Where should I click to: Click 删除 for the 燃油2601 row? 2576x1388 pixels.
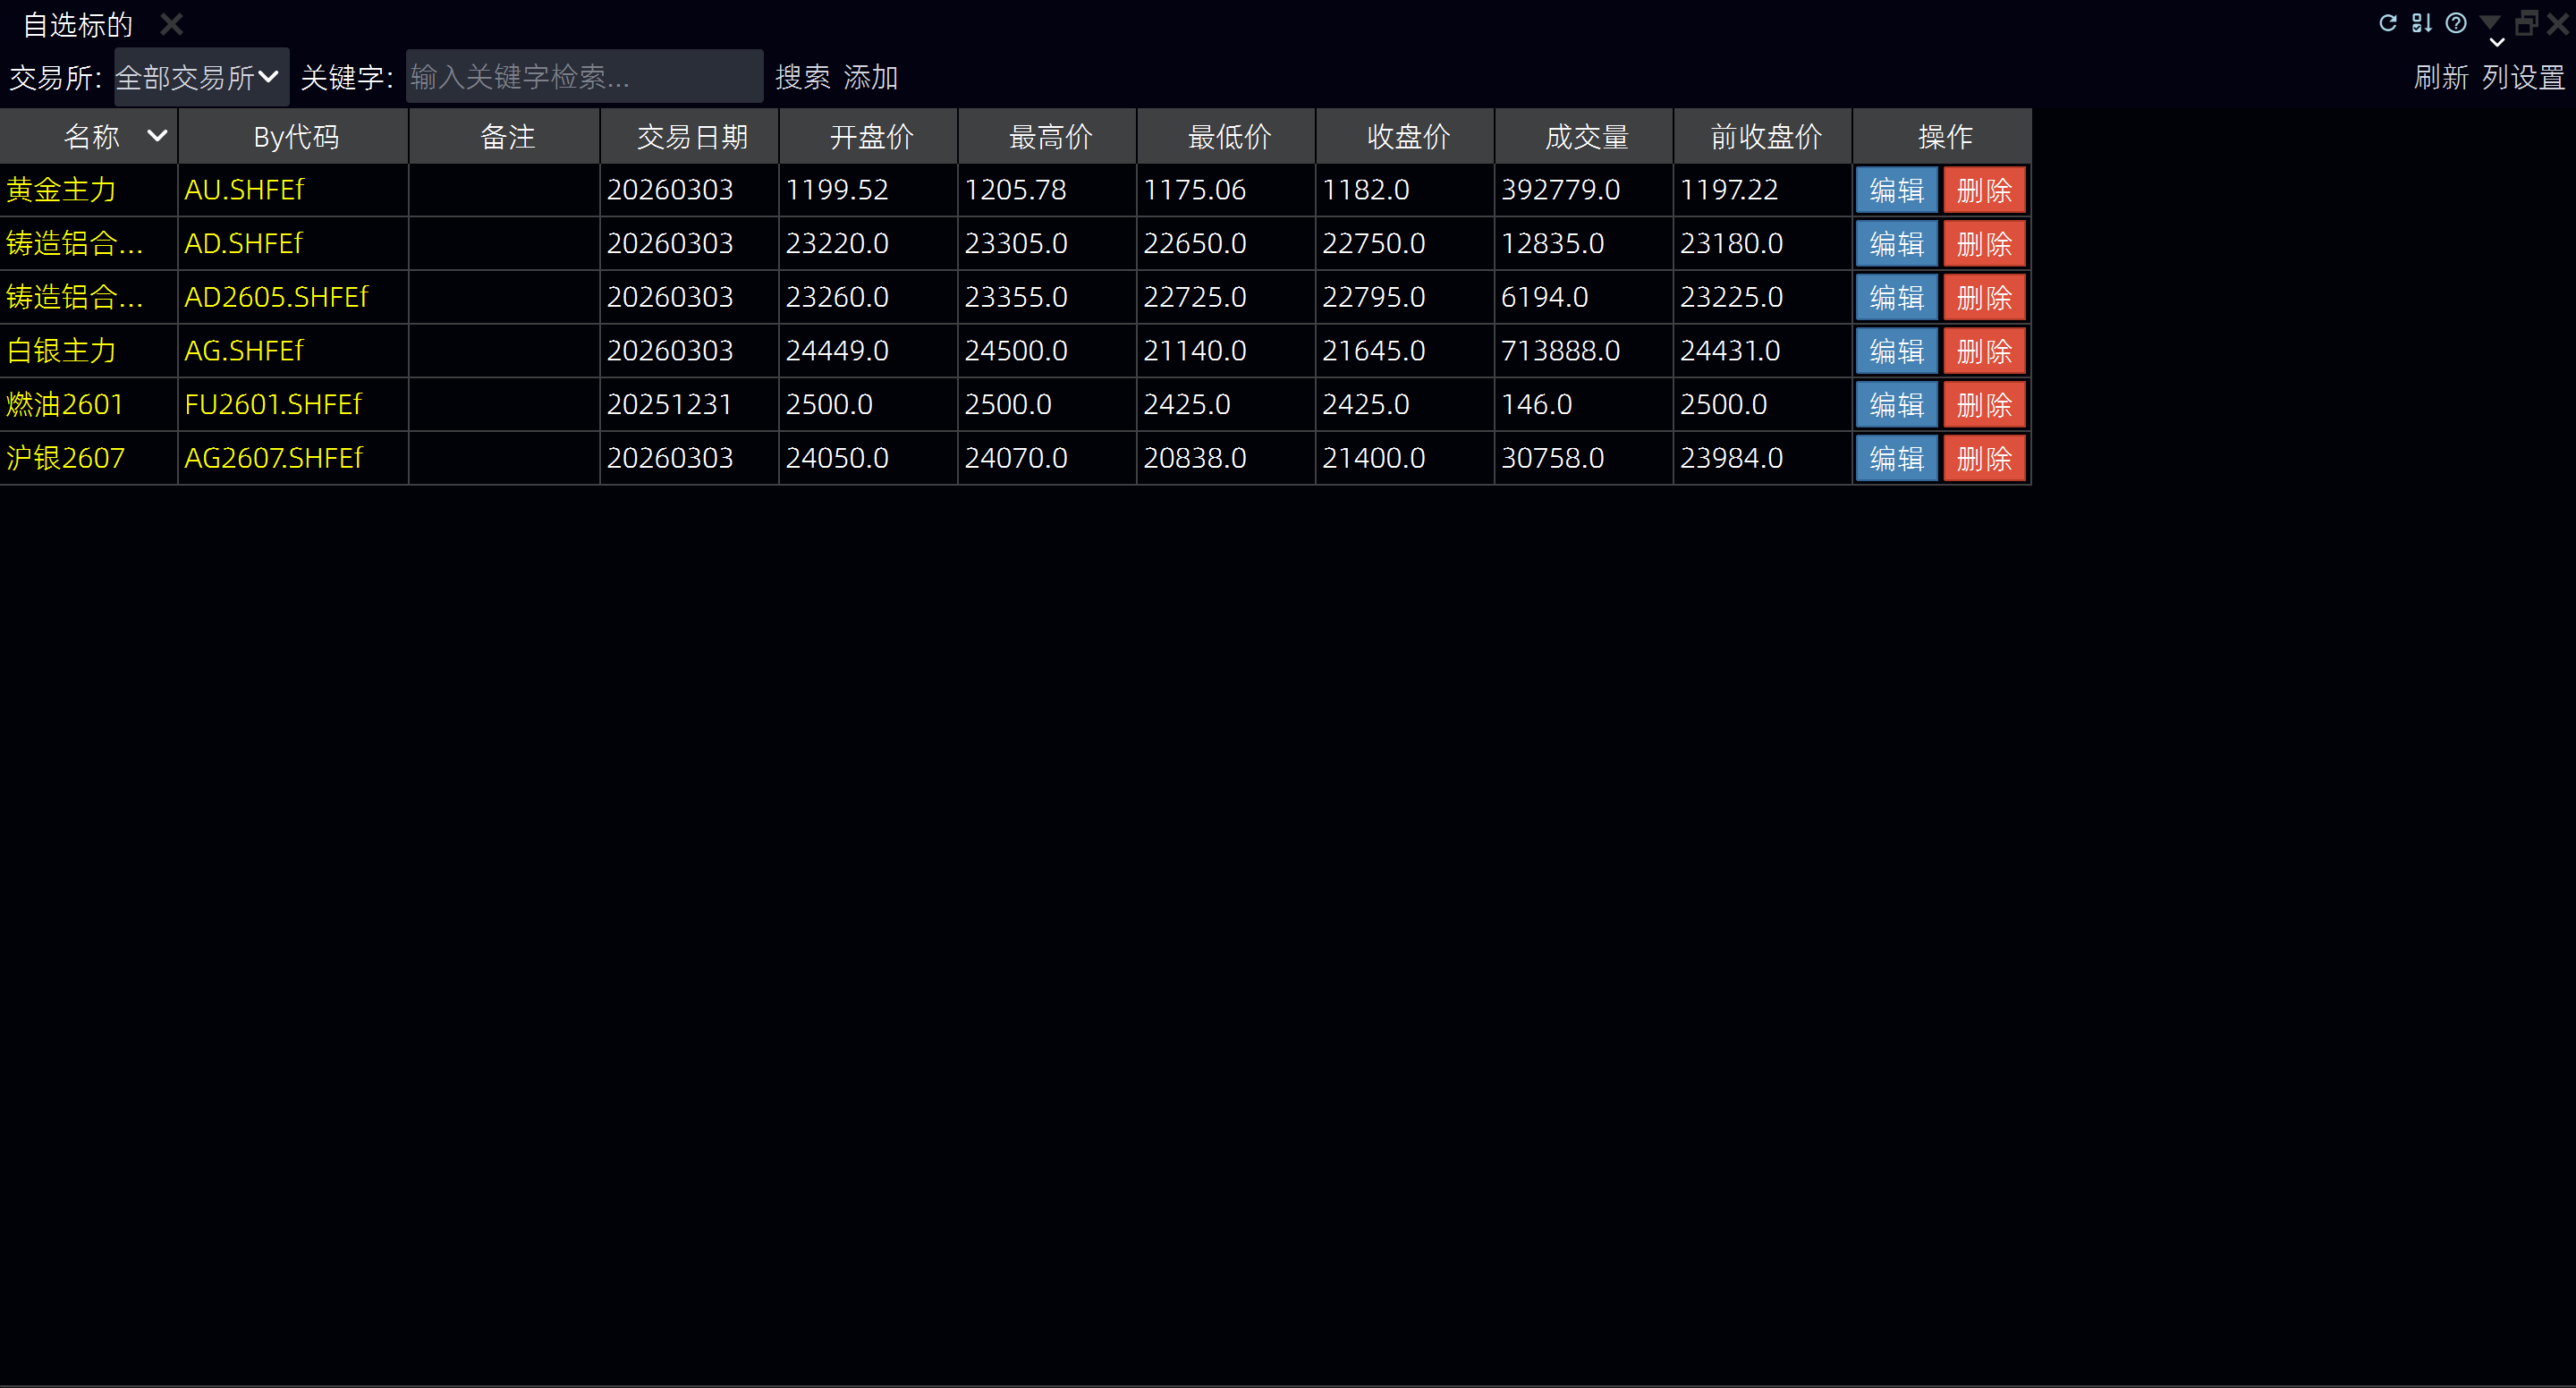coord(1984,405)
